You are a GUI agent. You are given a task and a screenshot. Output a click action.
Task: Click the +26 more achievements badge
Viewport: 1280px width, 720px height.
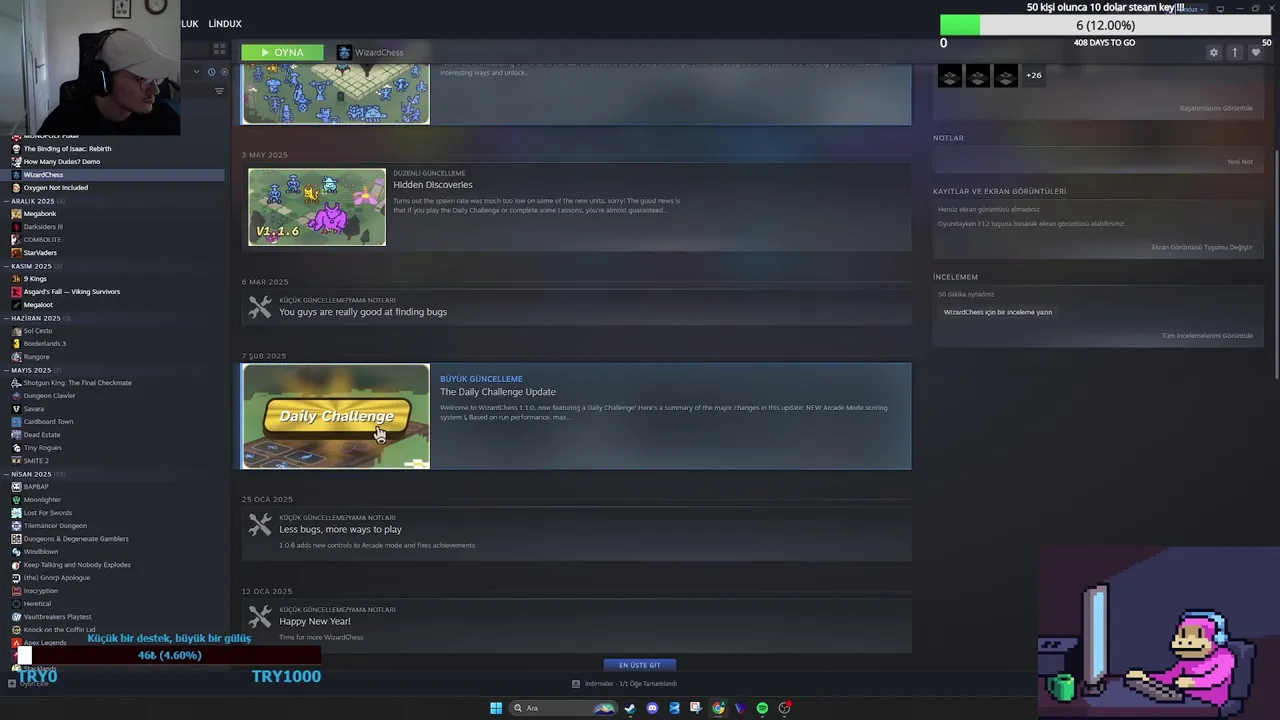point(1033,75)
